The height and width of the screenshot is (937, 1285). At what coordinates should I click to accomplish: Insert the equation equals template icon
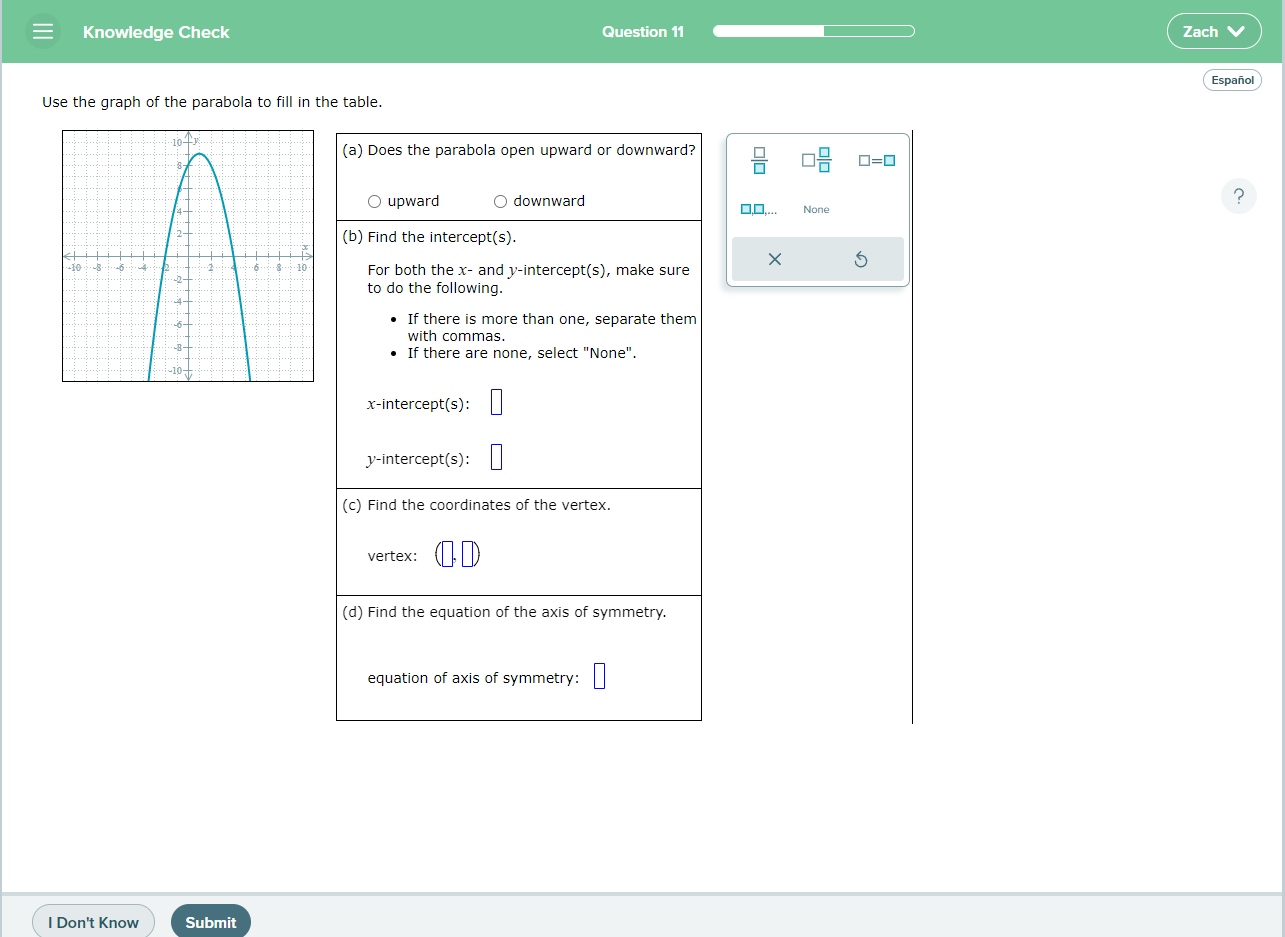coord(876,160)
